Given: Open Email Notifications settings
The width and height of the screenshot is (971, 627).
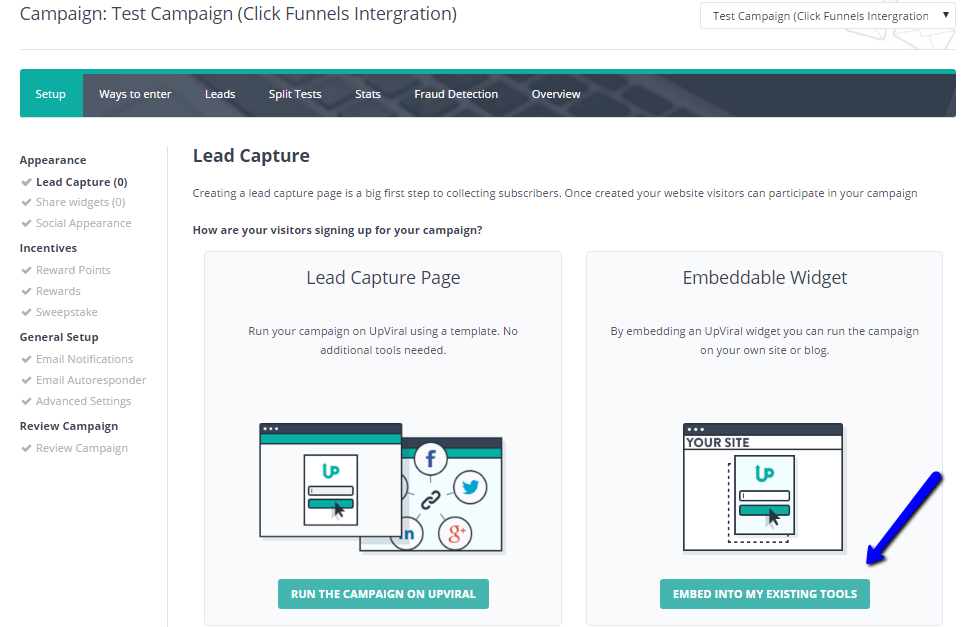Looking at the screenshot, I should click(84, 359).
